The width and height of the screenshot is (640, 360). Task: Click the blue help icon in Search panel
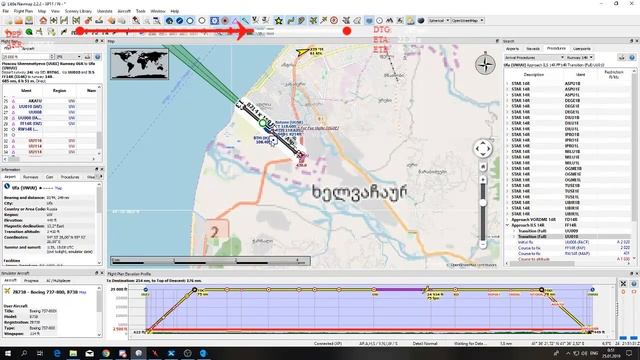click(x=632, y=58)
